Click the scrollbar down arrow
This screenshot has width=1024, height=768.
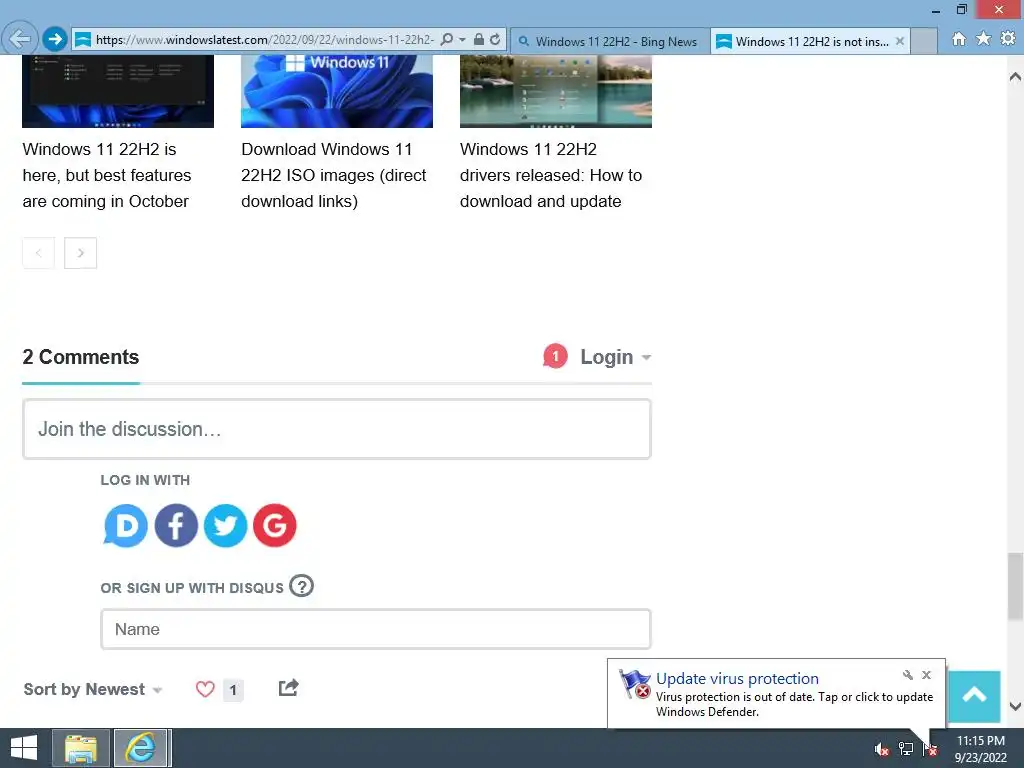pos(1015,706)
